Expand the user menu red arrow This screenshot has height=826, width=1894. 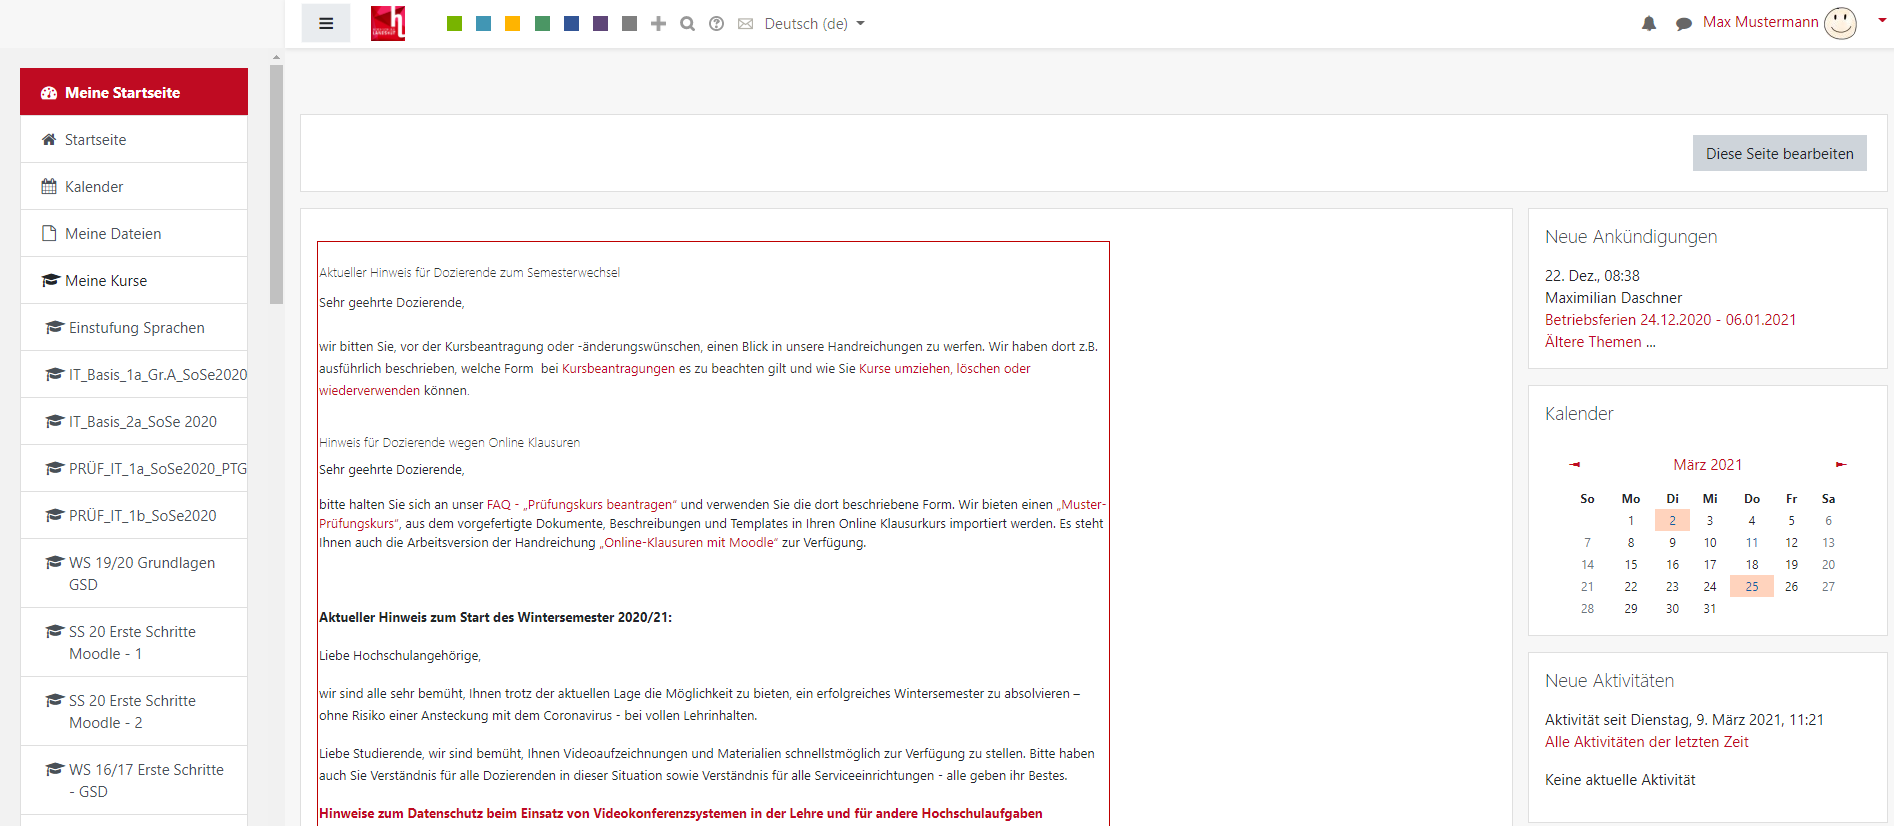1881,20
